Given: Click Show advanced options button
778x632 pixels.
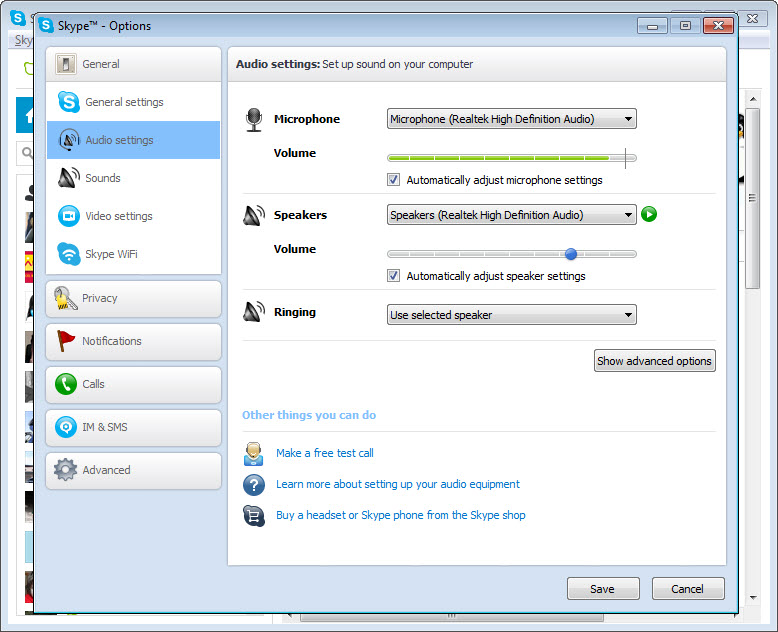Looking at the screenshot, I should pos(654,361).
